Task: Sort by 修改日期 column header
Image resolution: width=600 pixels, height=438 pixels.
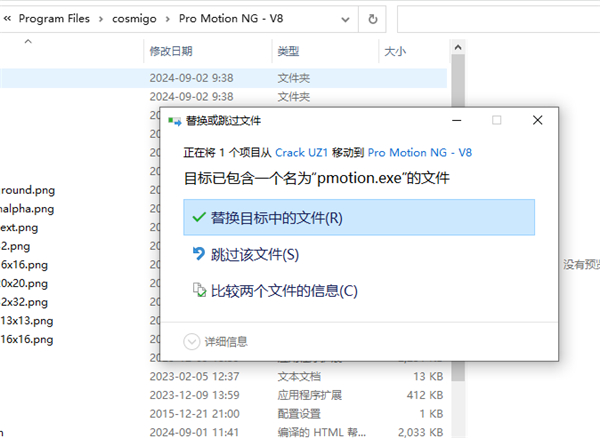Action: [170, 50]
